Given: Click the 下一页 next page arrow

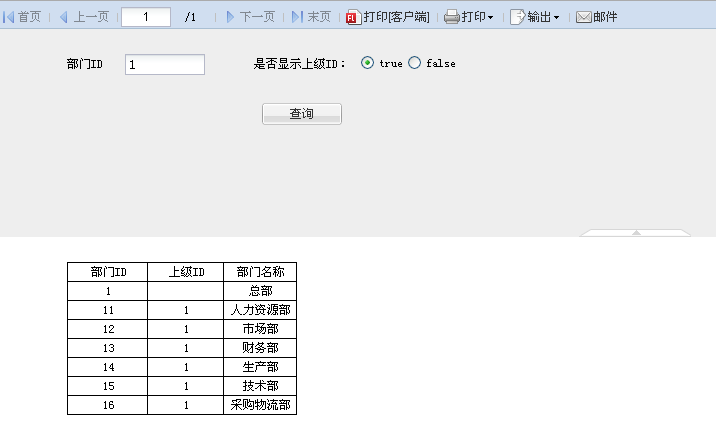Looking at the screenshot, I should [x=230, y=17].
